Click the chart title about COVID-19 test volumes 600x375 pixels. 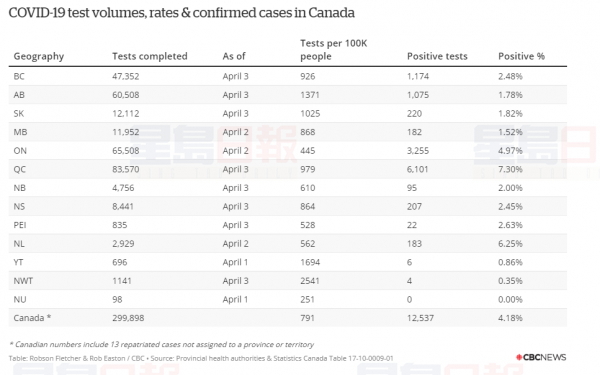pos(181,13)
